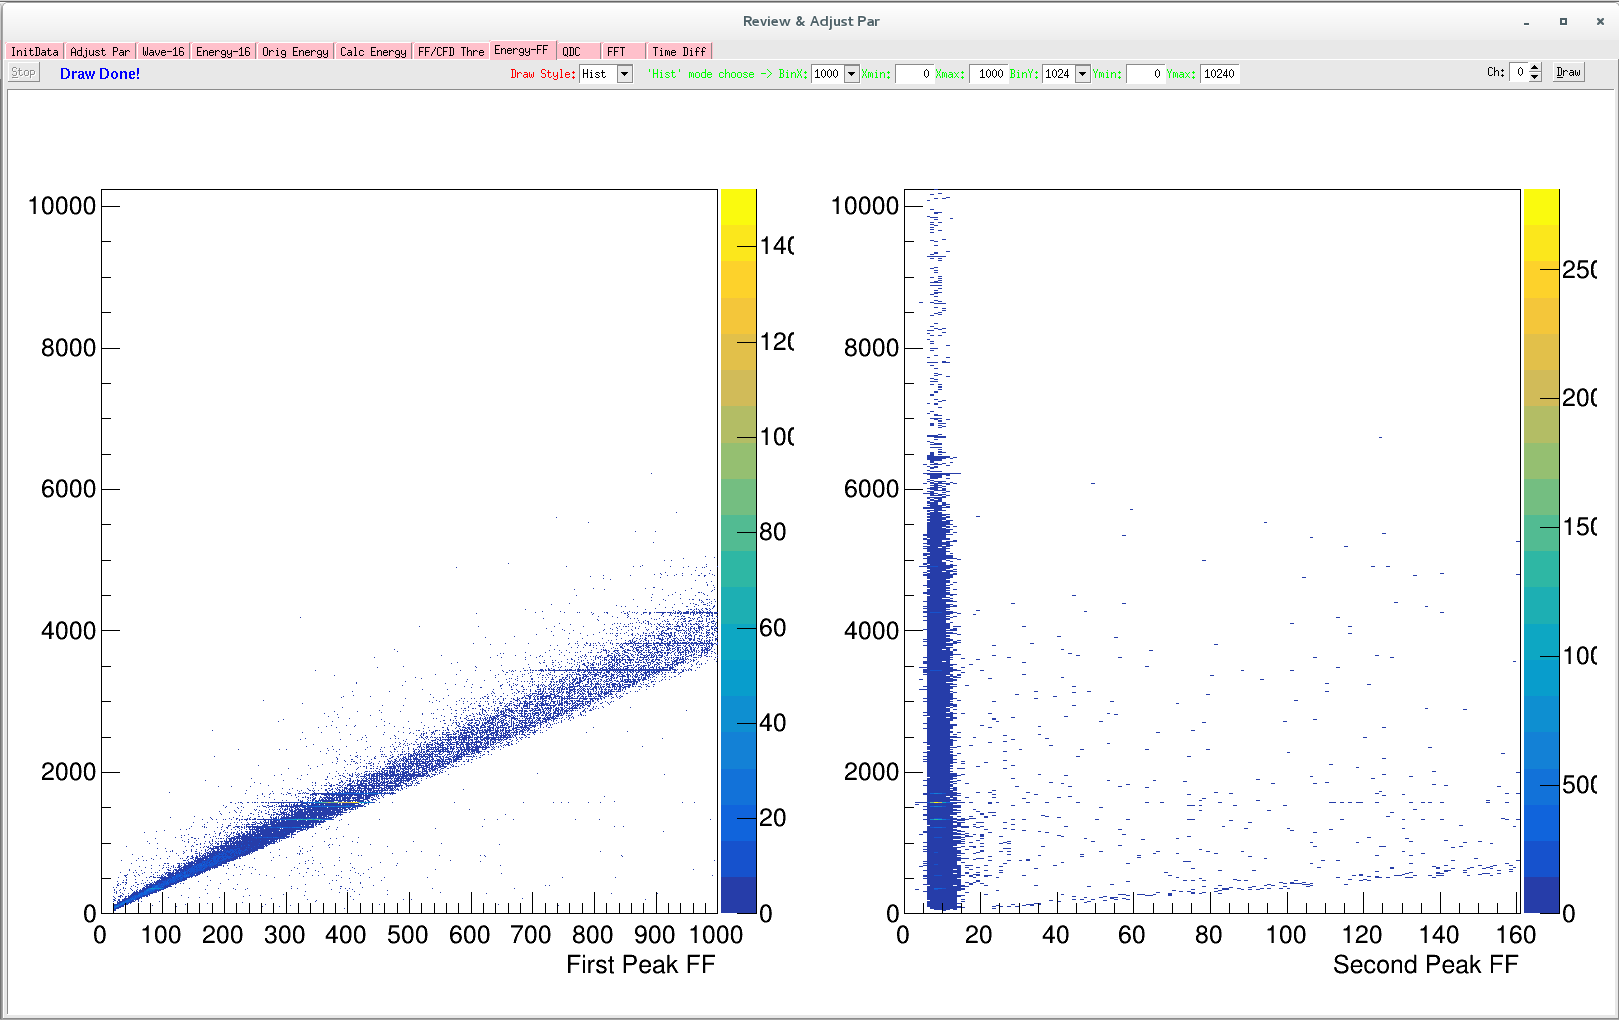
Task: Click the 'First Peak FF' axis title
Action: pos(641,965)
